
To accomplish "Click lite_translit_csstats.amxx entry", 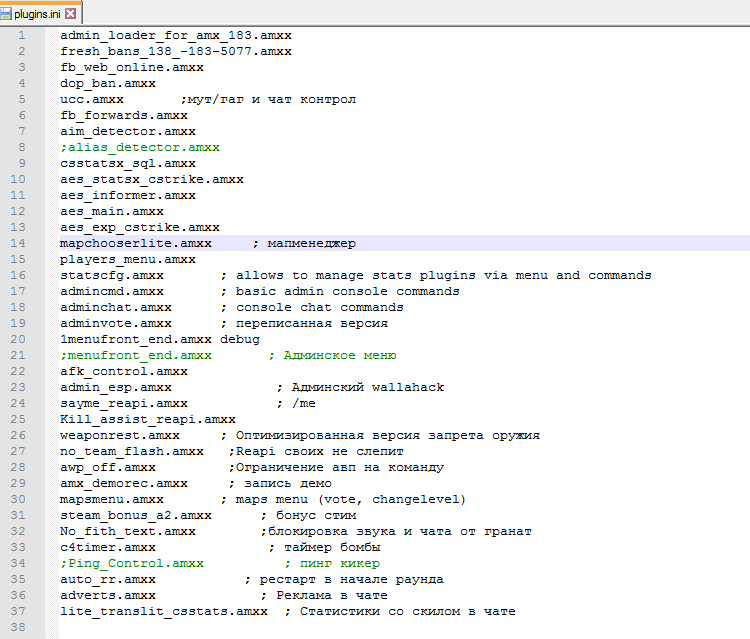I will 164,611.
